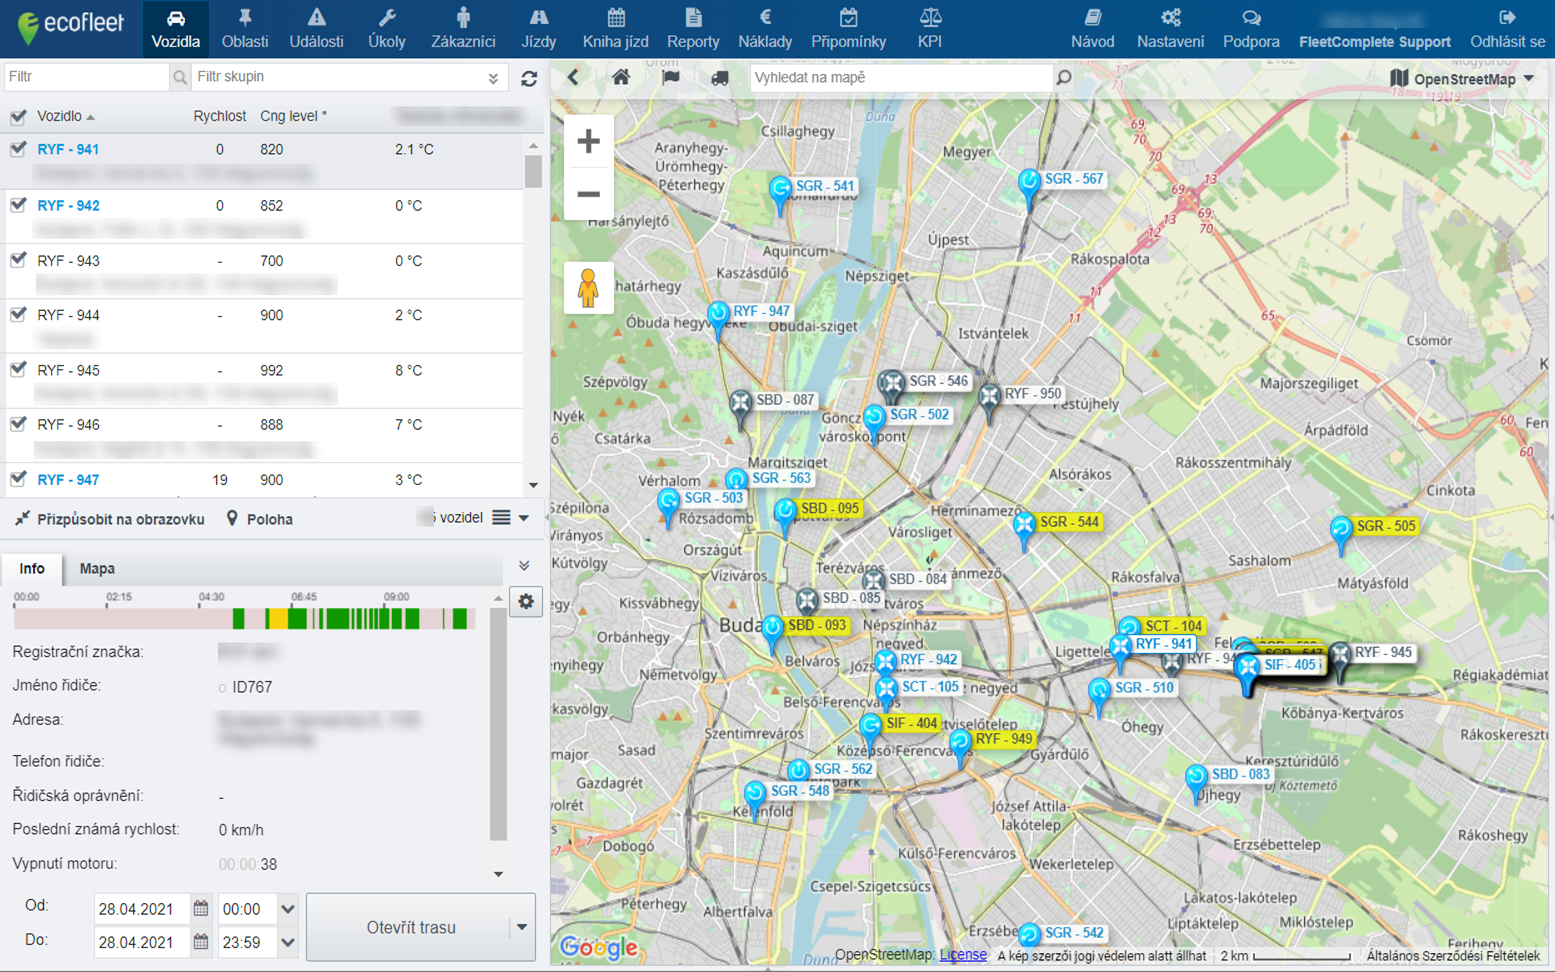Open Do time dropdown
The width and height of the screenshot is (1555, 972).
(x=288, y=942)
